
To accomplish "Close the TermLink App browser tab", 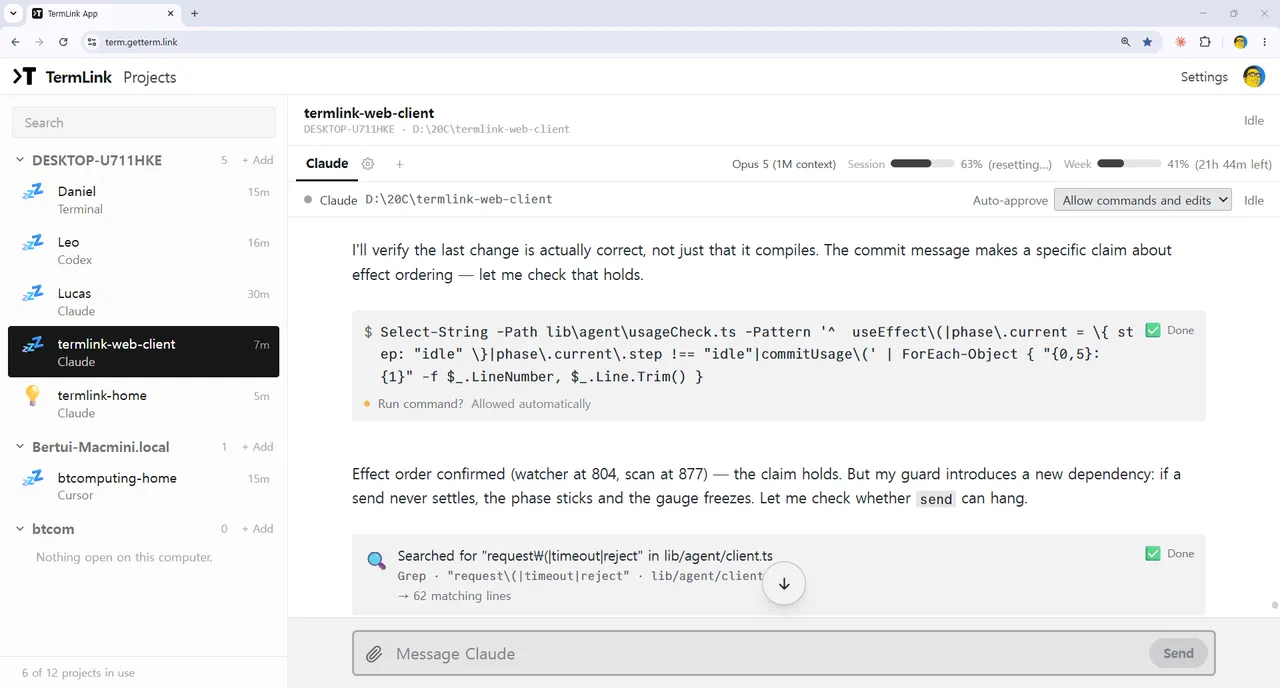I will pyautogui.click(x=169, y=14).
